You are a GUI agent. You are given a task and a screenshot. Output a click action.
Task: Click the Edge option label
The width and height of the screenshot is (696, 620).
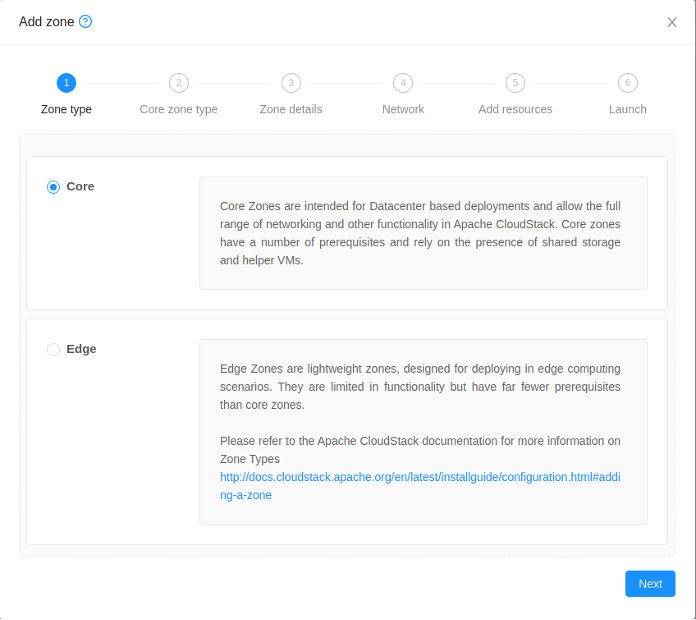click(81, 349)
